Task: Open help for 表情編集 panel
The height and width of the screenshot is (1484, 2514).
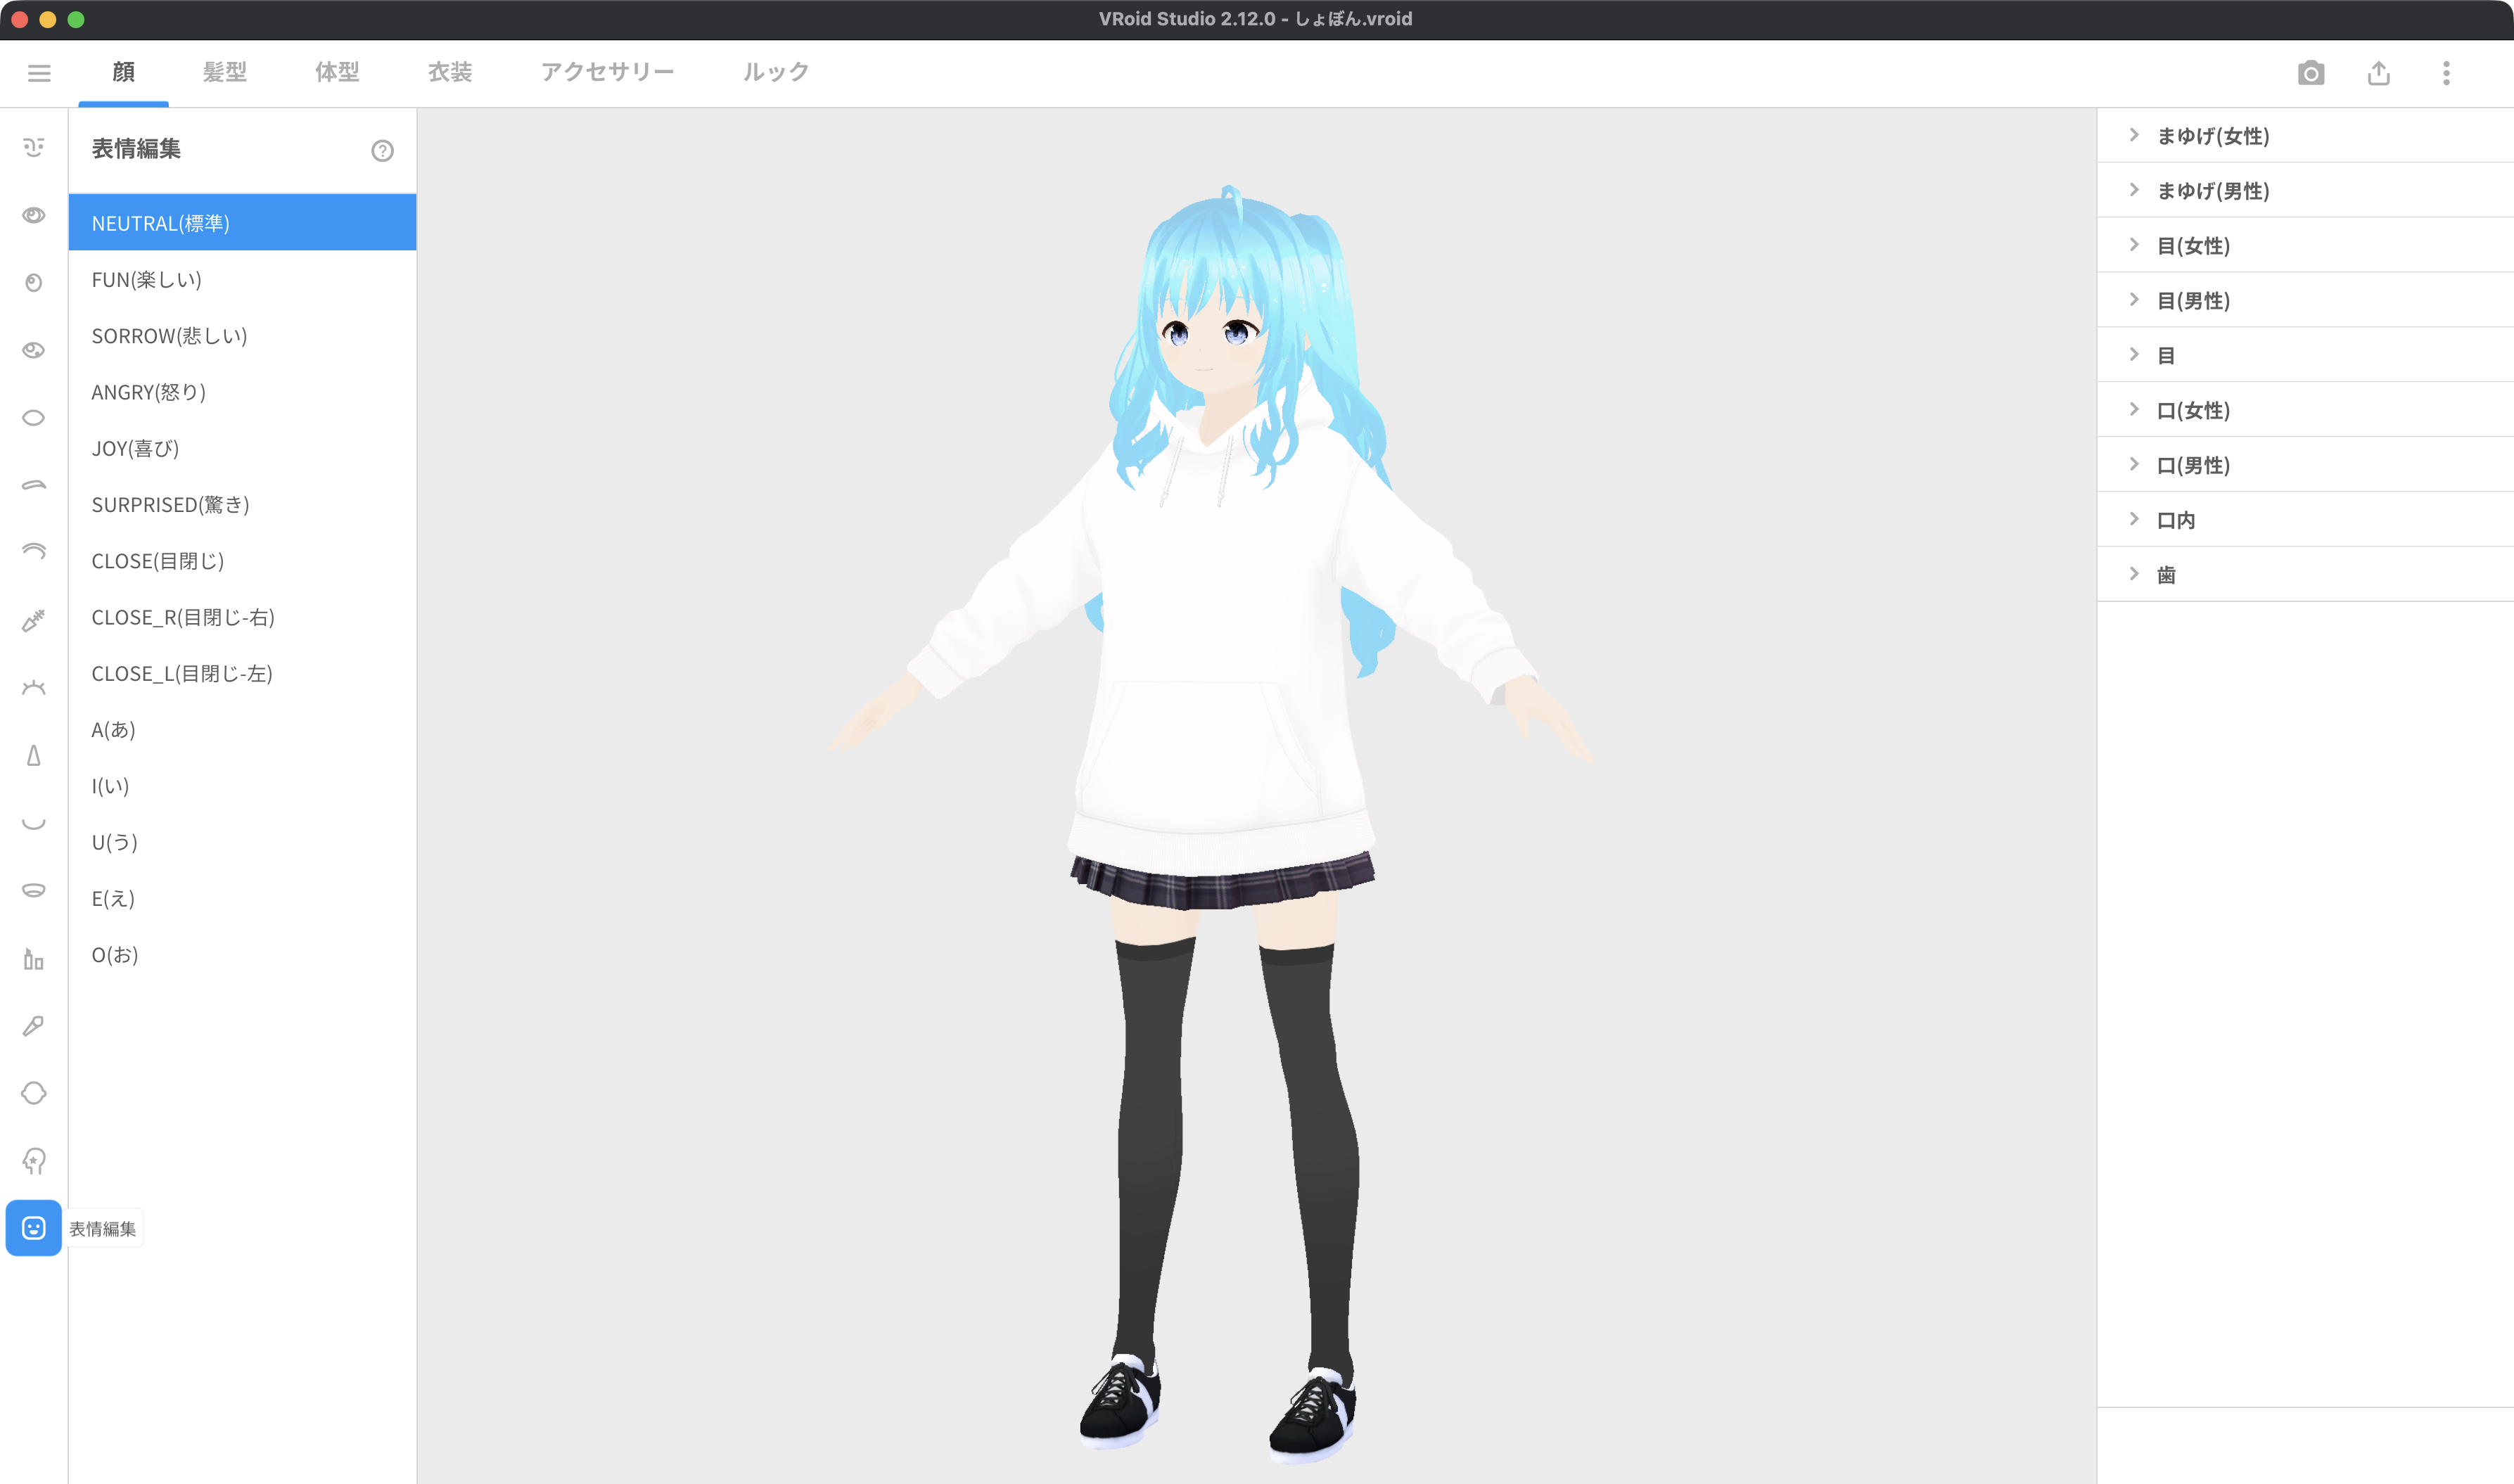Action: point(382,151)
